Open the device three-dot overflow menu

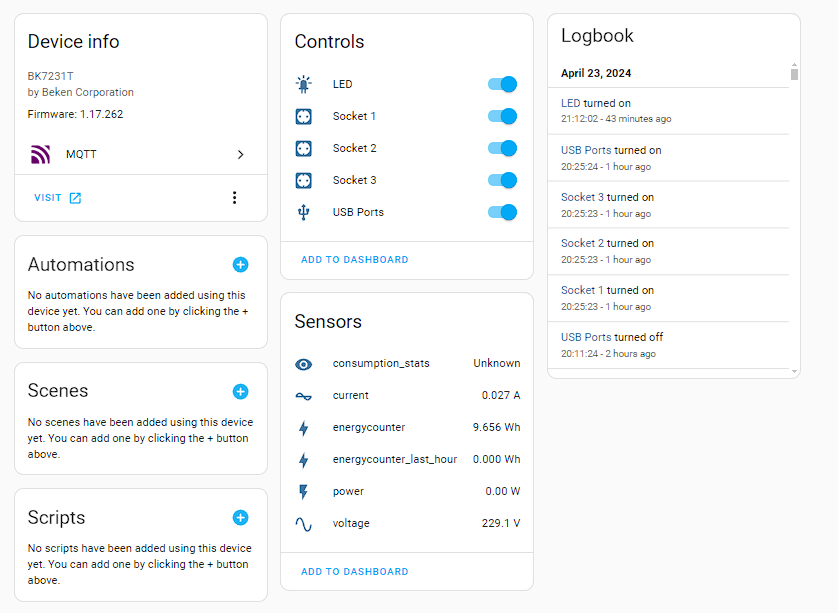tap(235, 198)
